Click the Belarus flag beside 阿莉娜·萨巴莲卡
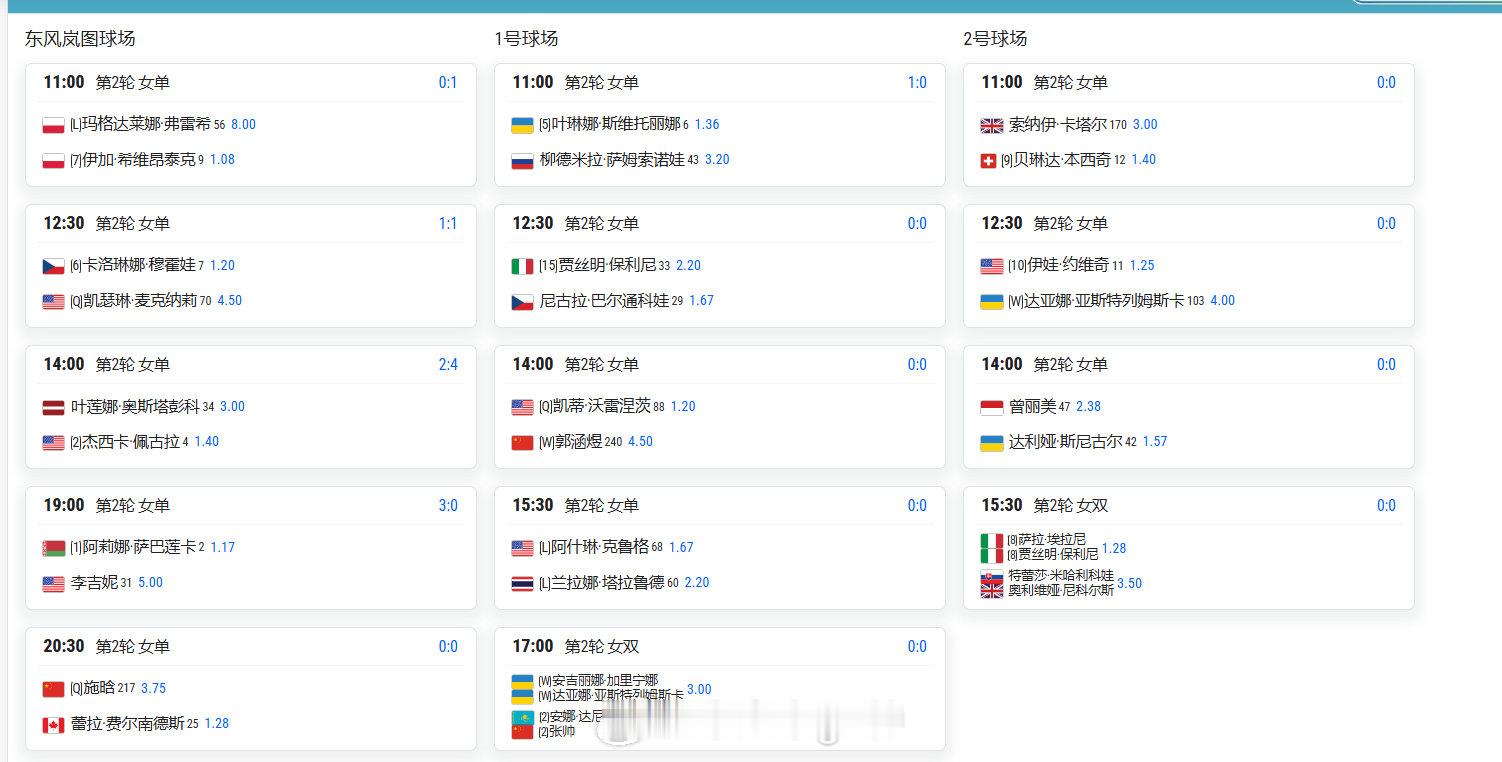The image size is (1502, 762). pos(53,548)
